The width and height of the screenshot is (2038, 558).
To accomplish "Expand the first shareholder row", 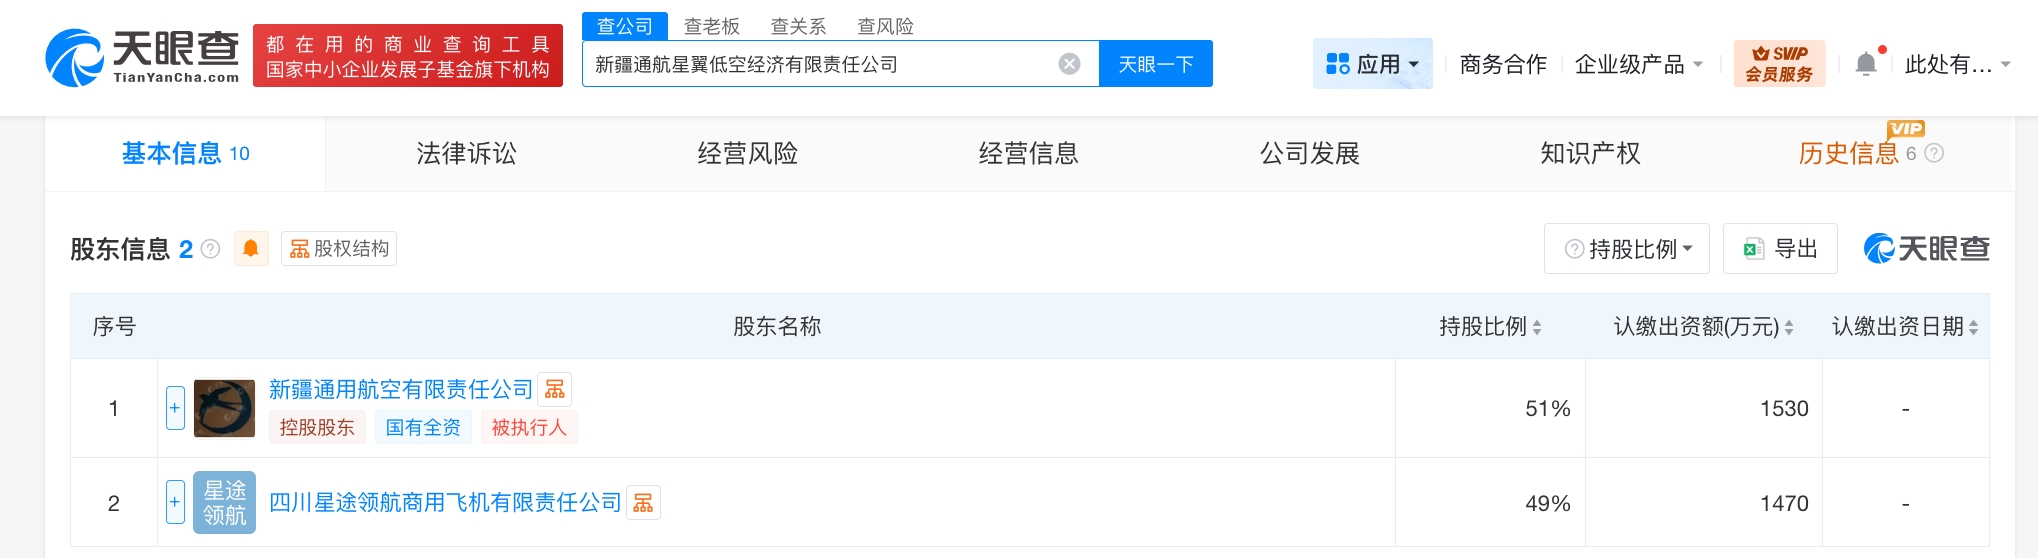I will [175, 408].
